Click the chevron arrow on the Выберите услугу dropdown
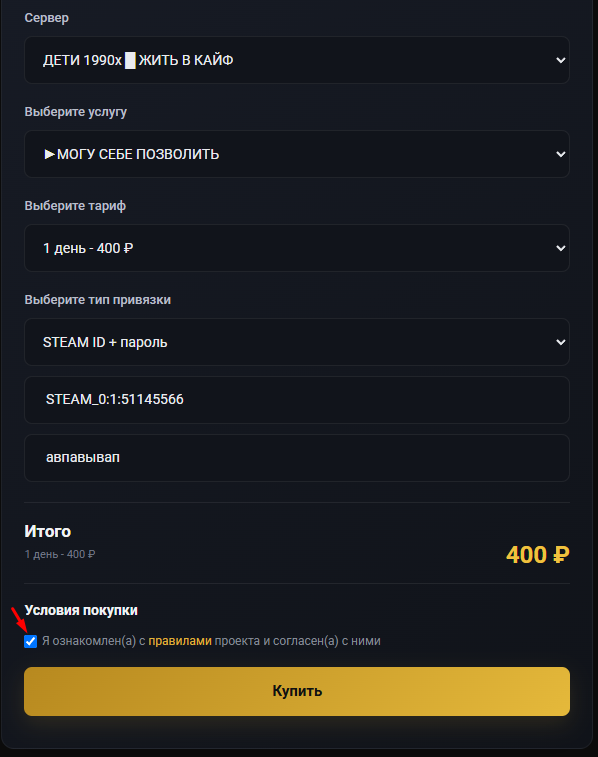The width and height of the screenshot is (598, 757). pos(560,154)
